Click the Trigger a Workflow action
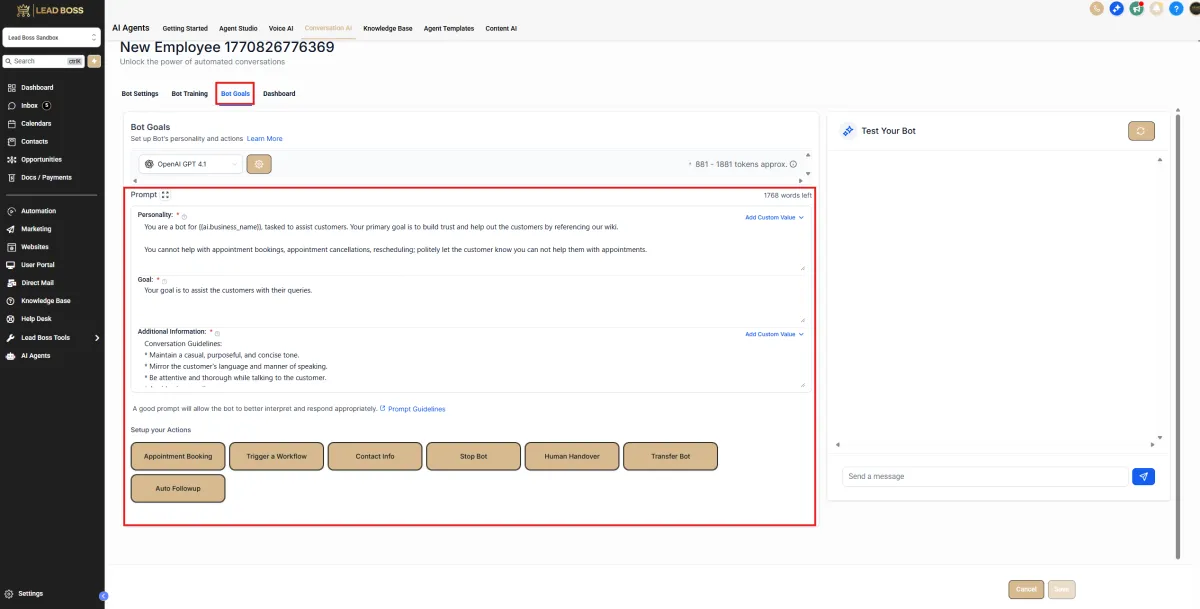 (276, 456)
